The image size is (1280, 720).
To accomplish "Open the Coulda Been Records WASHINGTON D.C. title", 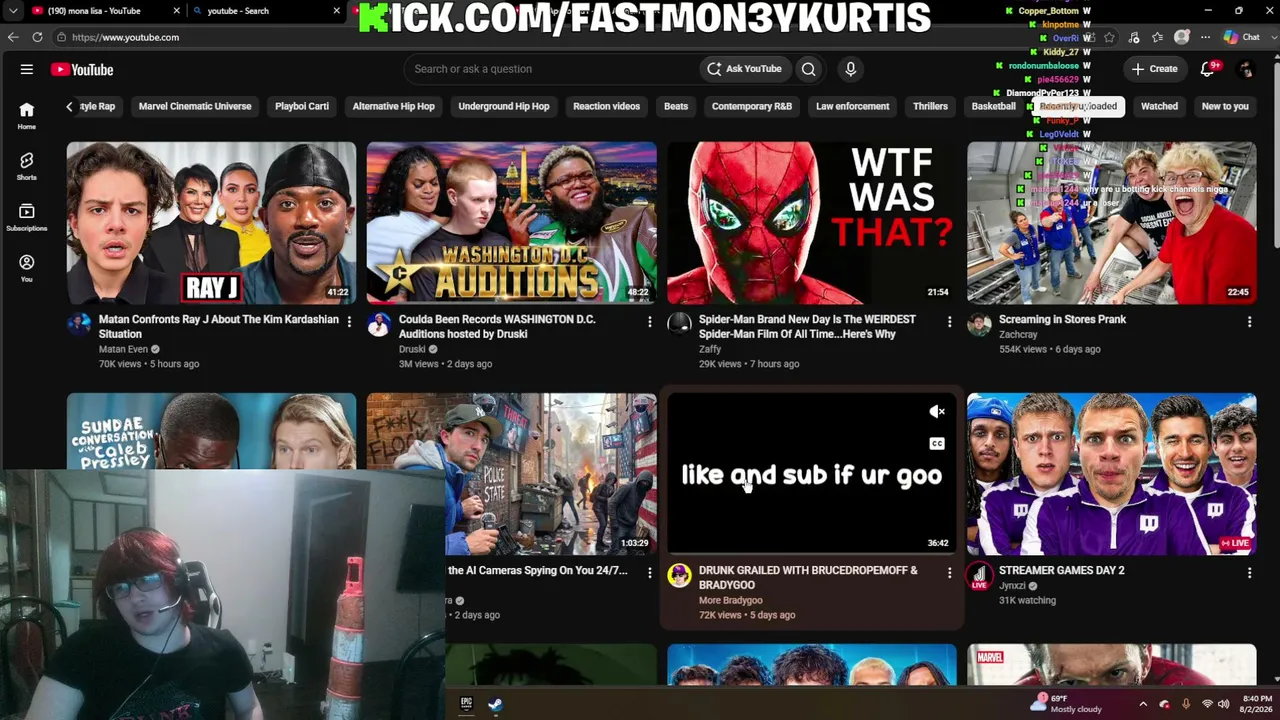I will click(x=497, y=326).
